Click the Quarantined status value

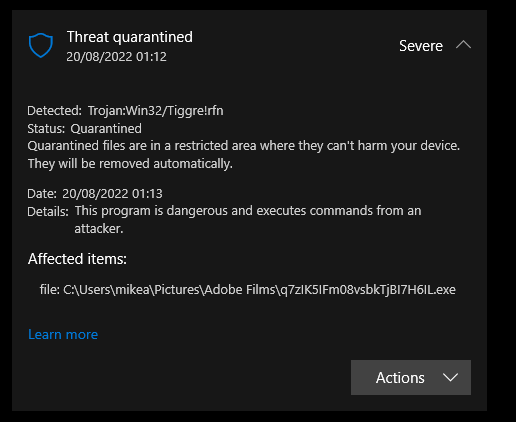106,129
